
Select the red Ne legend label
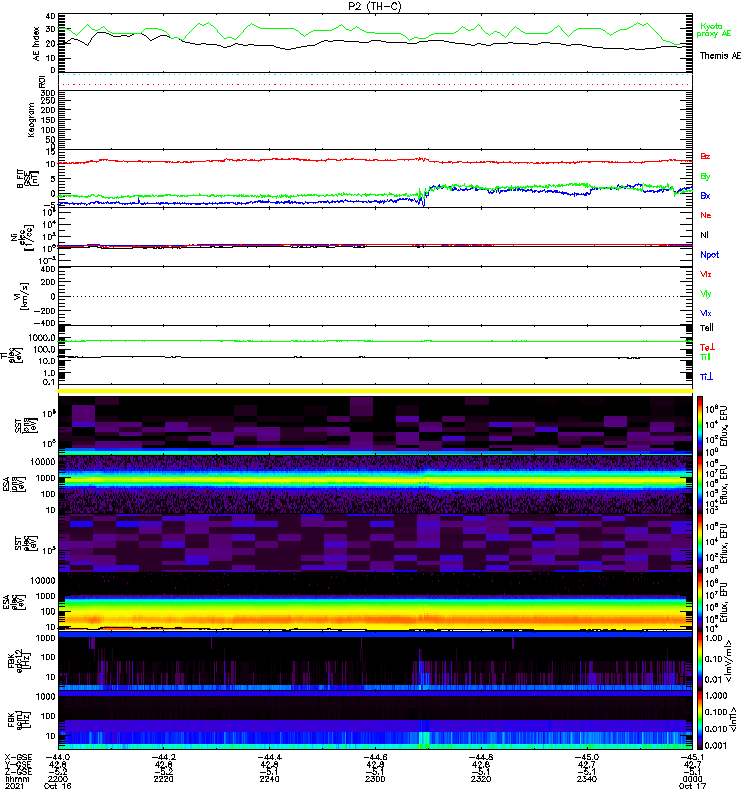706,215
